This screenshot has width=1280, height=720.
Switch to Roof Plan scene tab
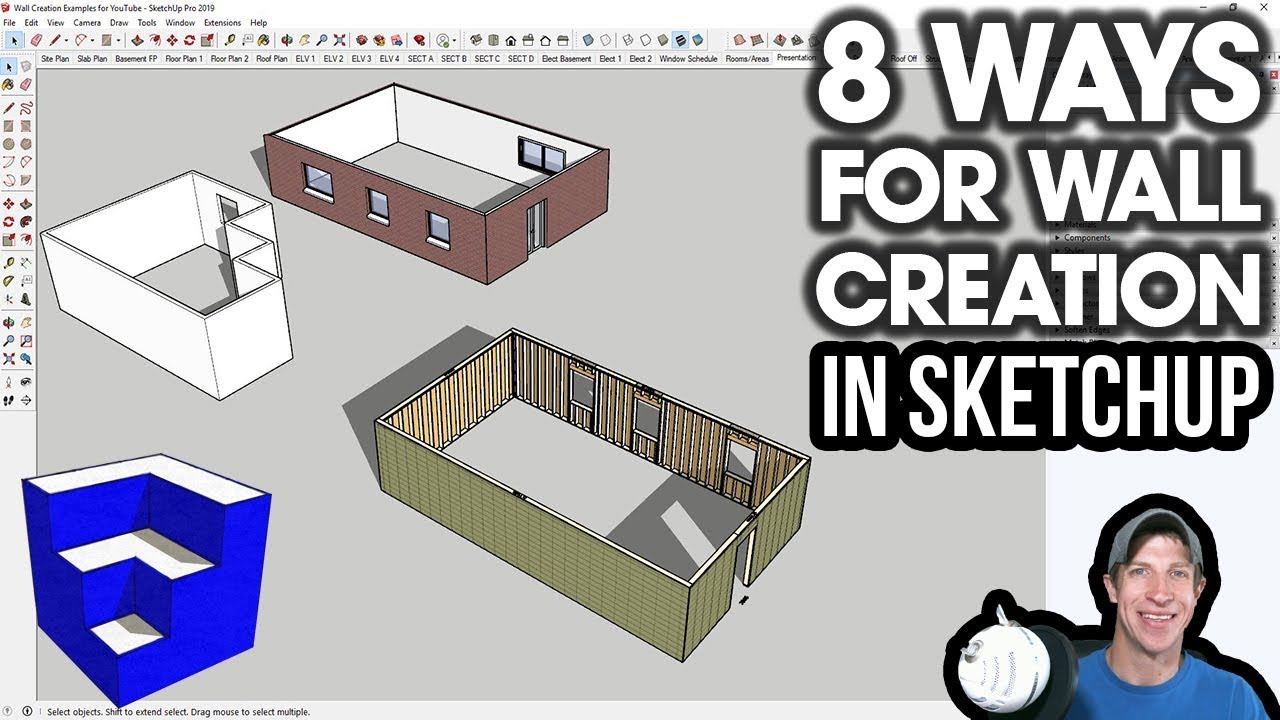[271, 59]
